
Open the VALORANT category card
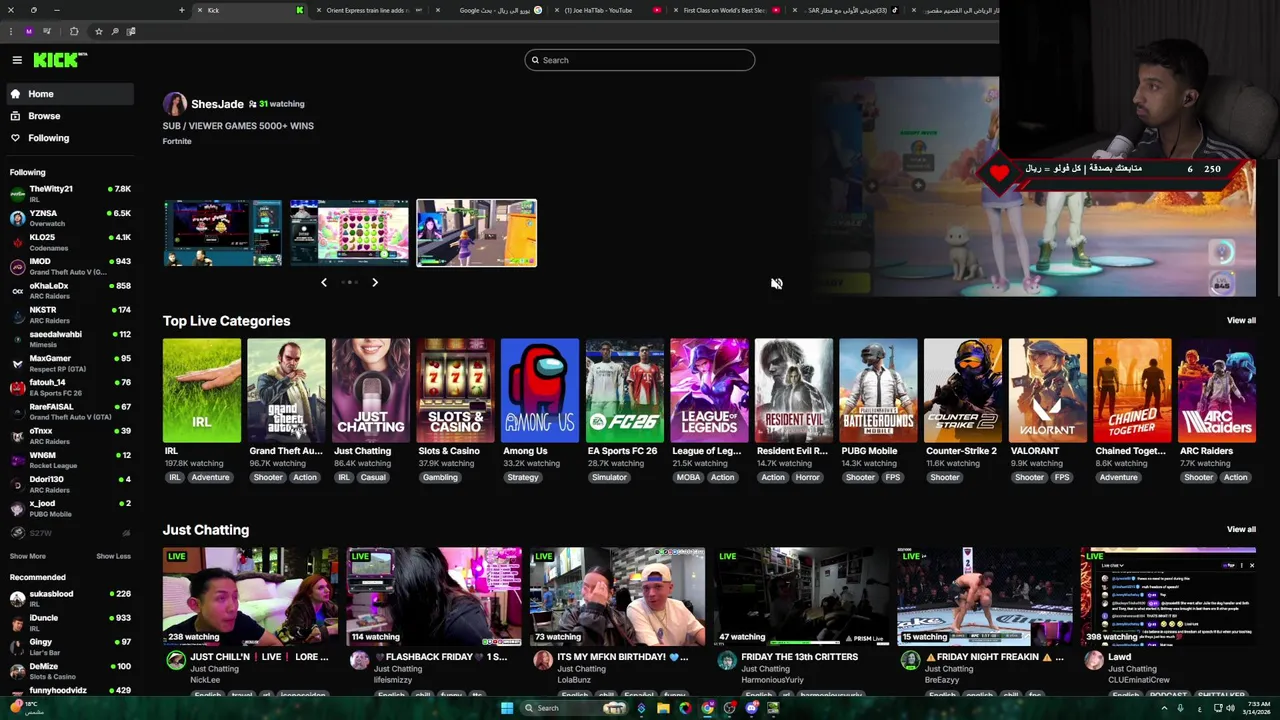pyautogui.click(x=1047, y=390)
